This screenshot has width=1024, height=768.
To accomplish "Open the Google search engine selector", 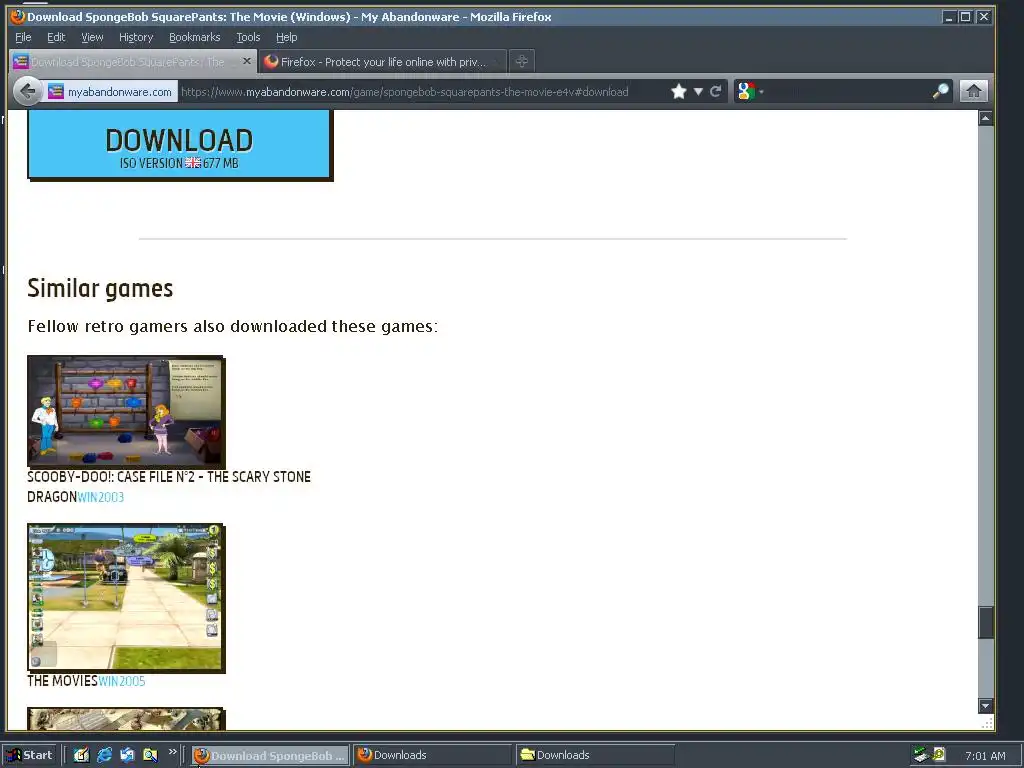I will tap(750, 91).
